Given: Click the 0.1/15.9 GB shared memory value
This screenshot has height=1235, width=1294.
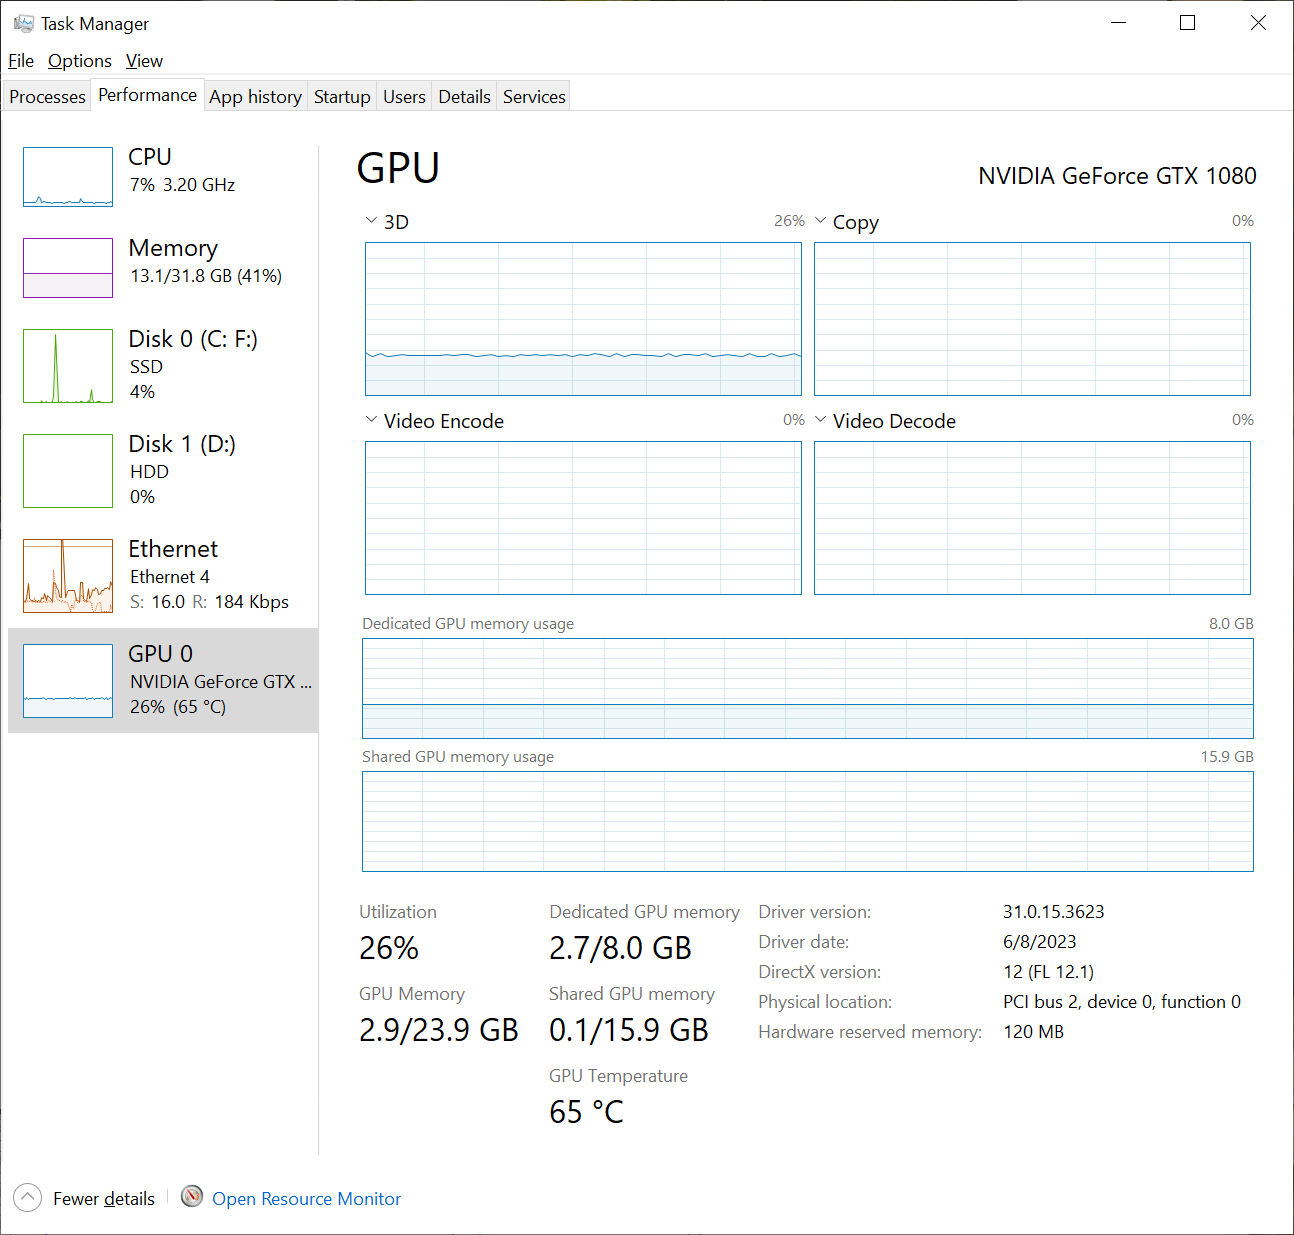Looking at the screenshot, I should (x=629, y=1030).
